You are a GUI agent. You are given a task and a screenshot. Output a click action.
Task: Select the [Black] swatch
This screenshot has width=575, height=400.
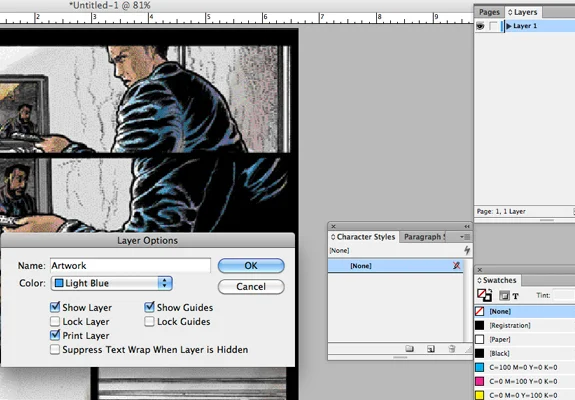tap(524, 353)
